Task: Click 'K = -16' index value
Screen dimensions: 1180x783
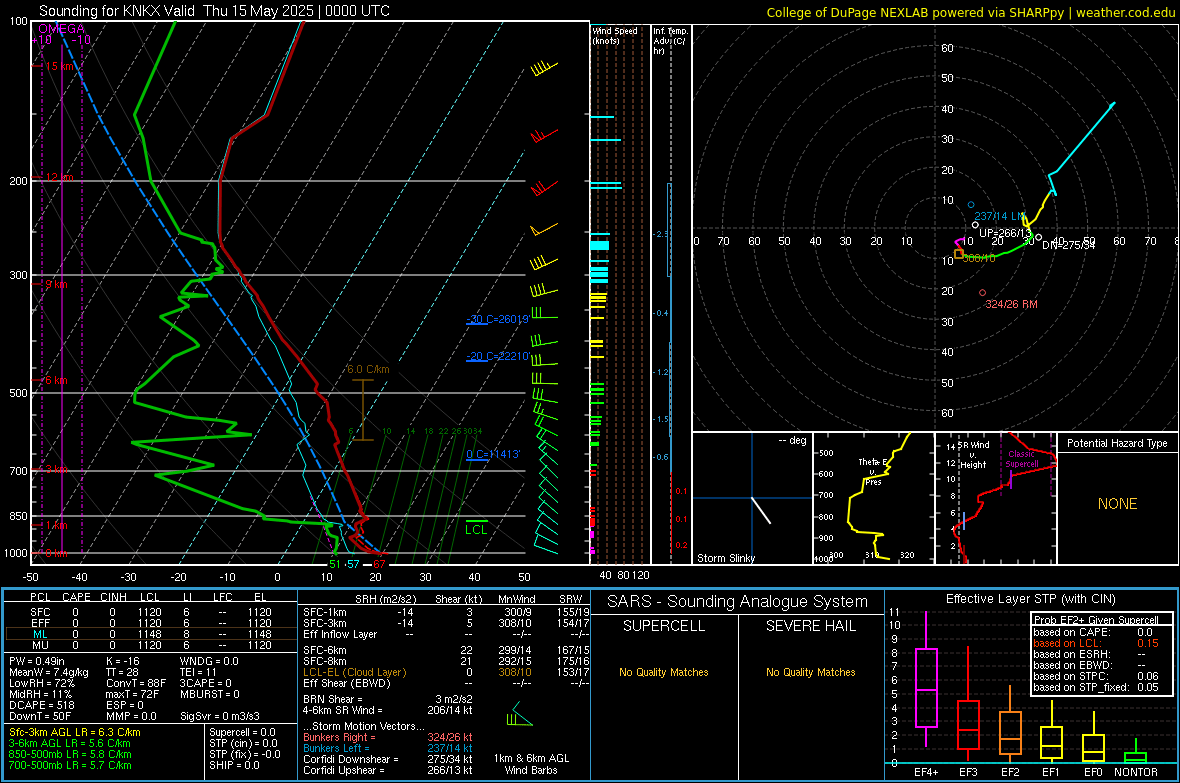Action: point(123,661)
